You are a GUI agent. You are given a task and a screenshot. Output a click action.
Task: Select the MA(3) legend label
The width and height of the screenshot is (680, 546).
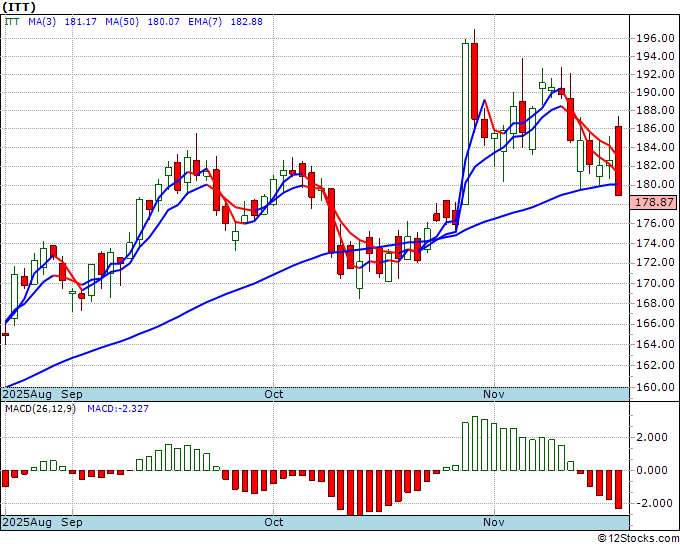(x=42, y=21)
